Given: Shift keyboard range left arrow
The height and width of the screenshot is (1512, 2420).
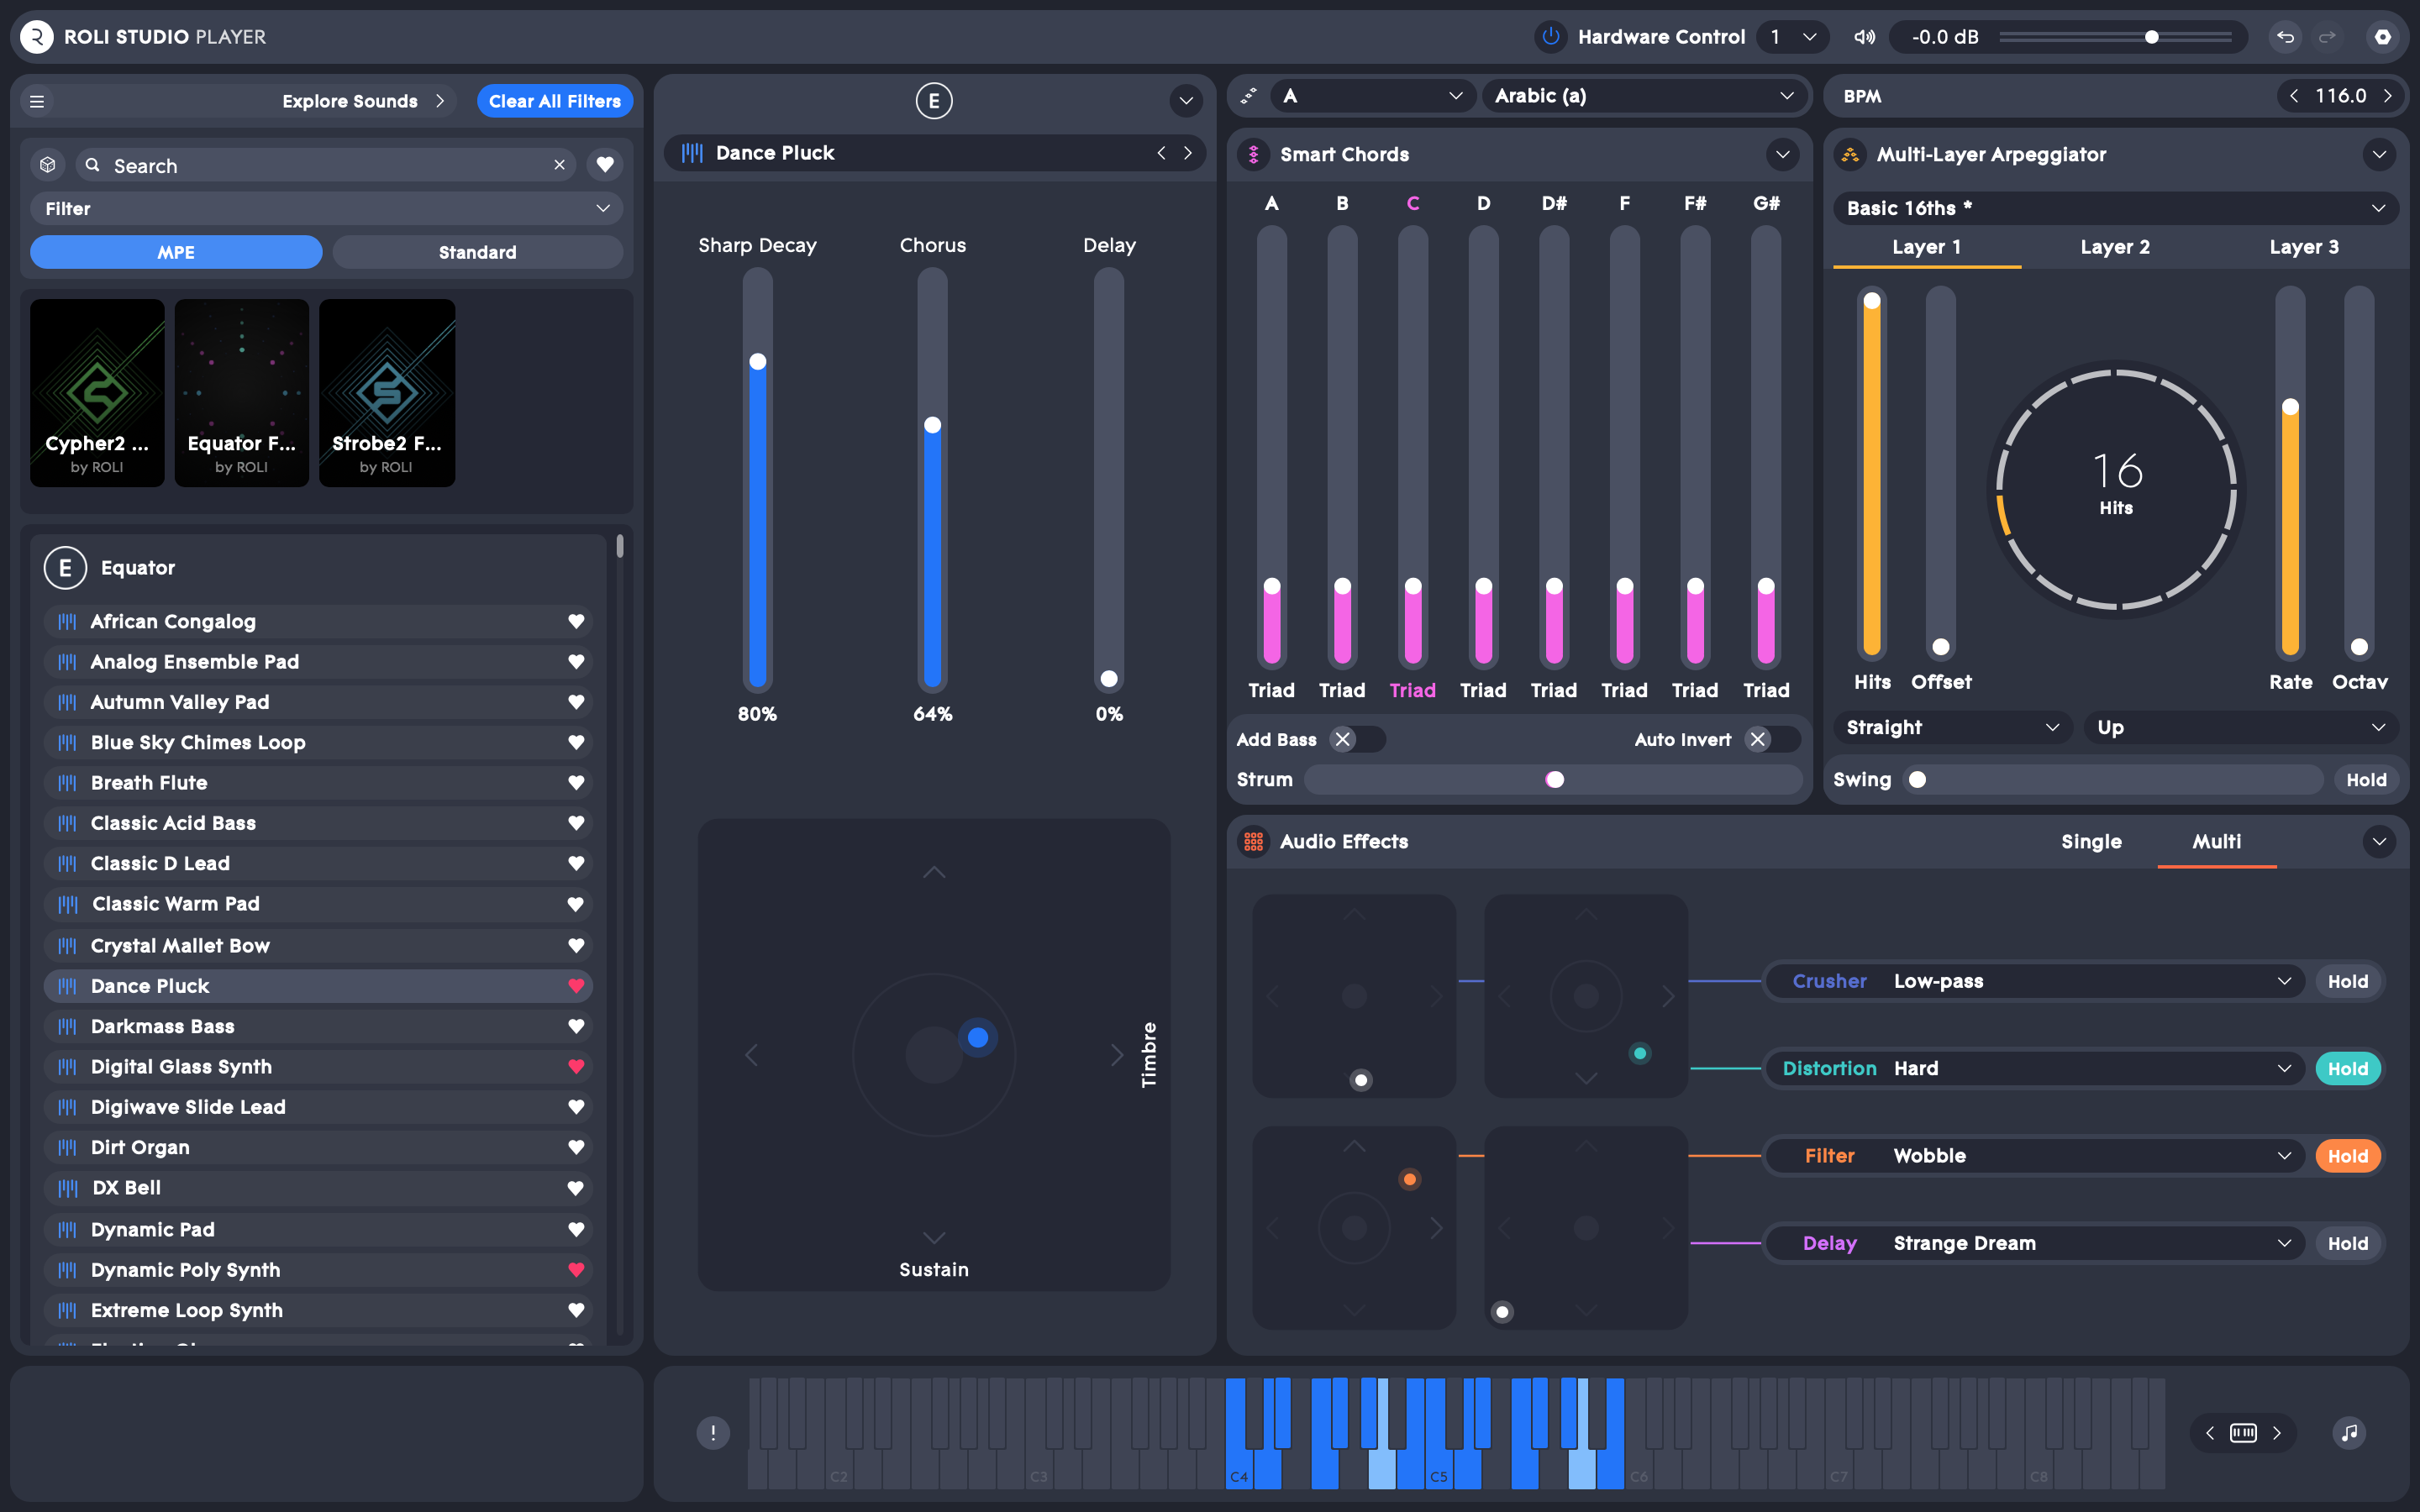Looking at the screenshot, I should [x=2210, y=1433].
